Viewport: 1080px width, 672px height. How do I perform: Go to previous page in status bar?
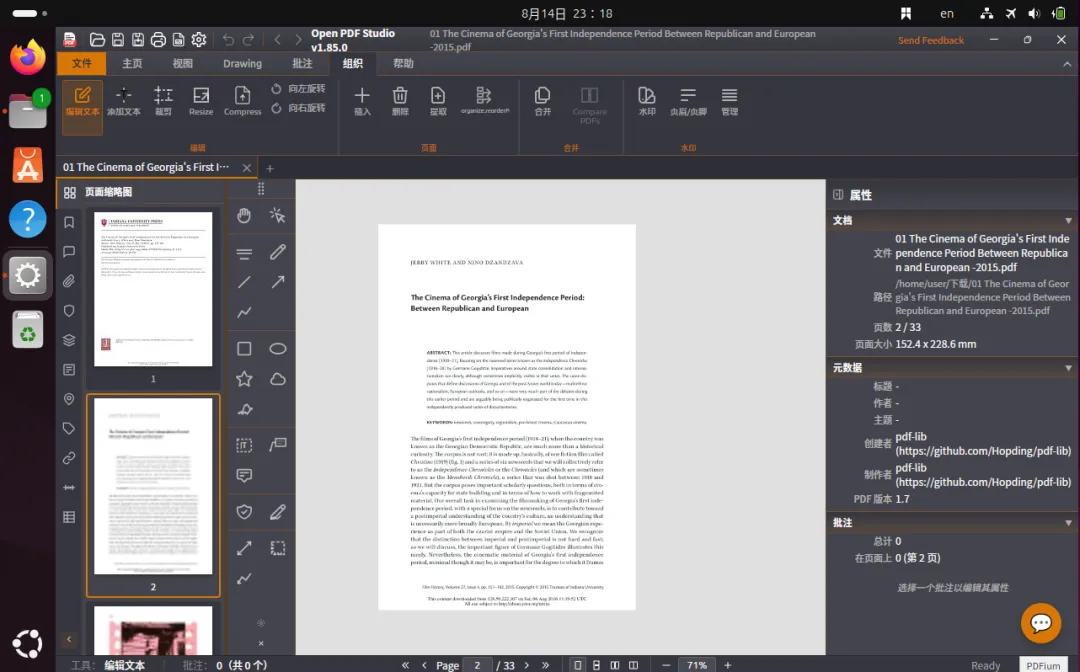click(424, 665)
